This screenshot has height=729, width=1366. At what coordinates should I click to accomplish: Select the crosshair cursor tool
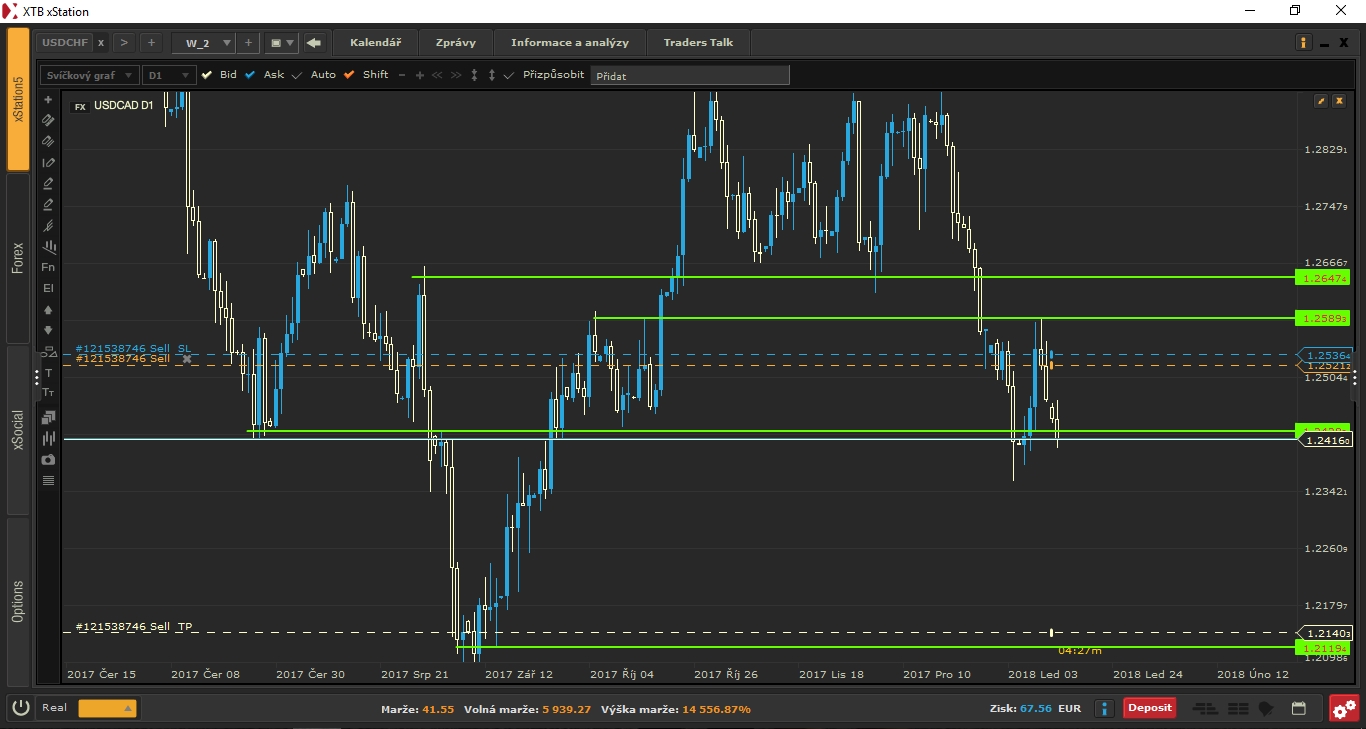click(48, 100)
